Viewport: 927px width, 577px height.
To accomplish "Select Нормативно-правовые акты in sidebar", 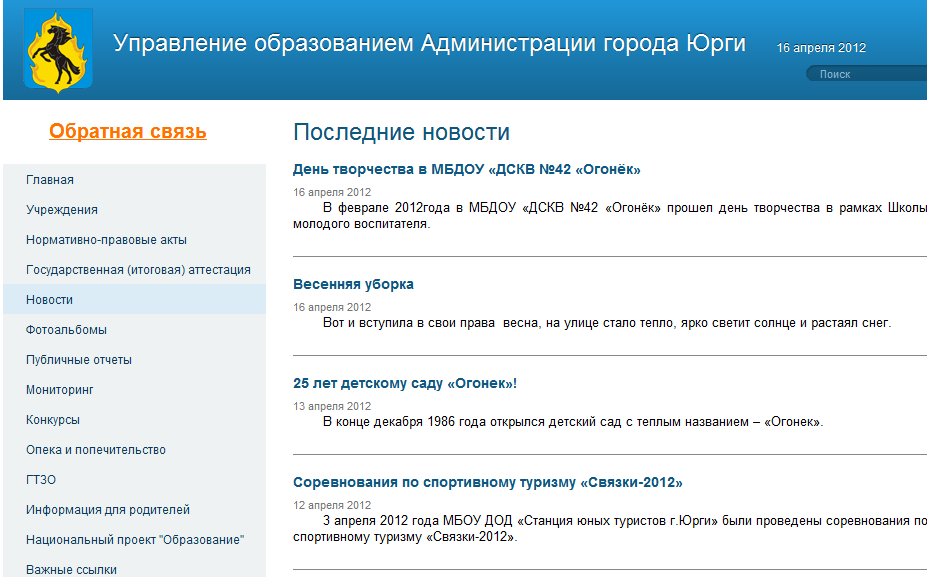I will click(106, 240).
